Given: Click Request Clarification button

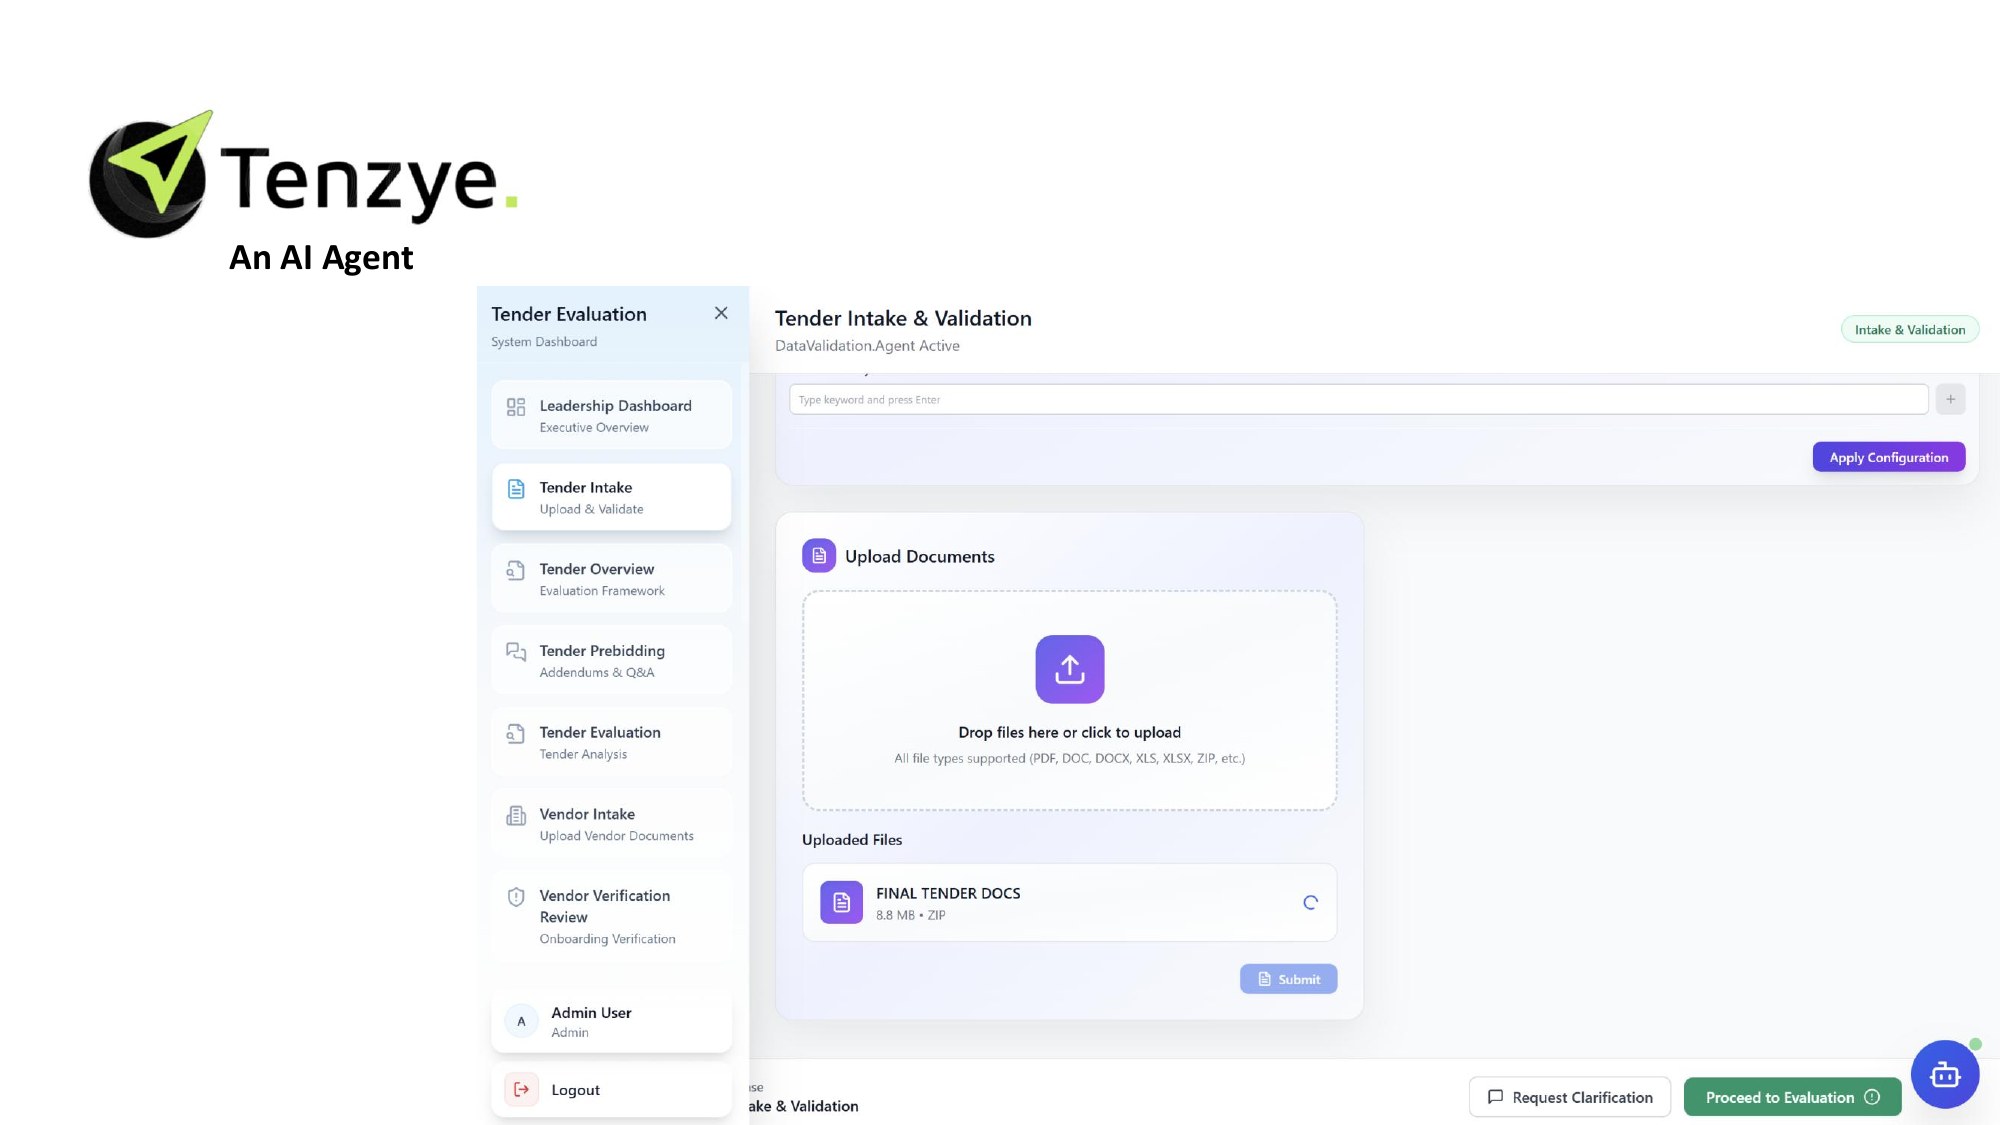Looking at the screenshot, I should [1569, 1097].
